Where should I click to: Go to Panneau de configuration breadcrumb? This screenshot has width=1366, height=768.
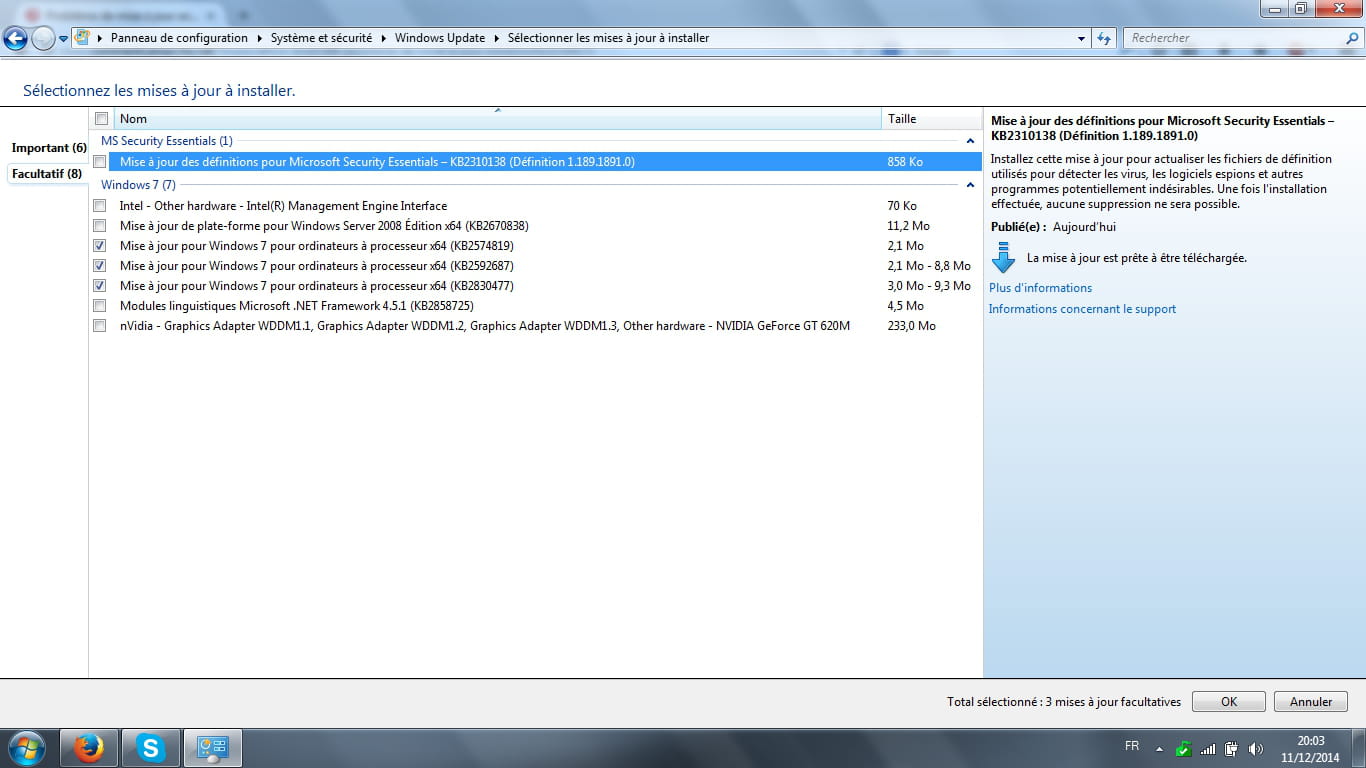click(179, 38)
